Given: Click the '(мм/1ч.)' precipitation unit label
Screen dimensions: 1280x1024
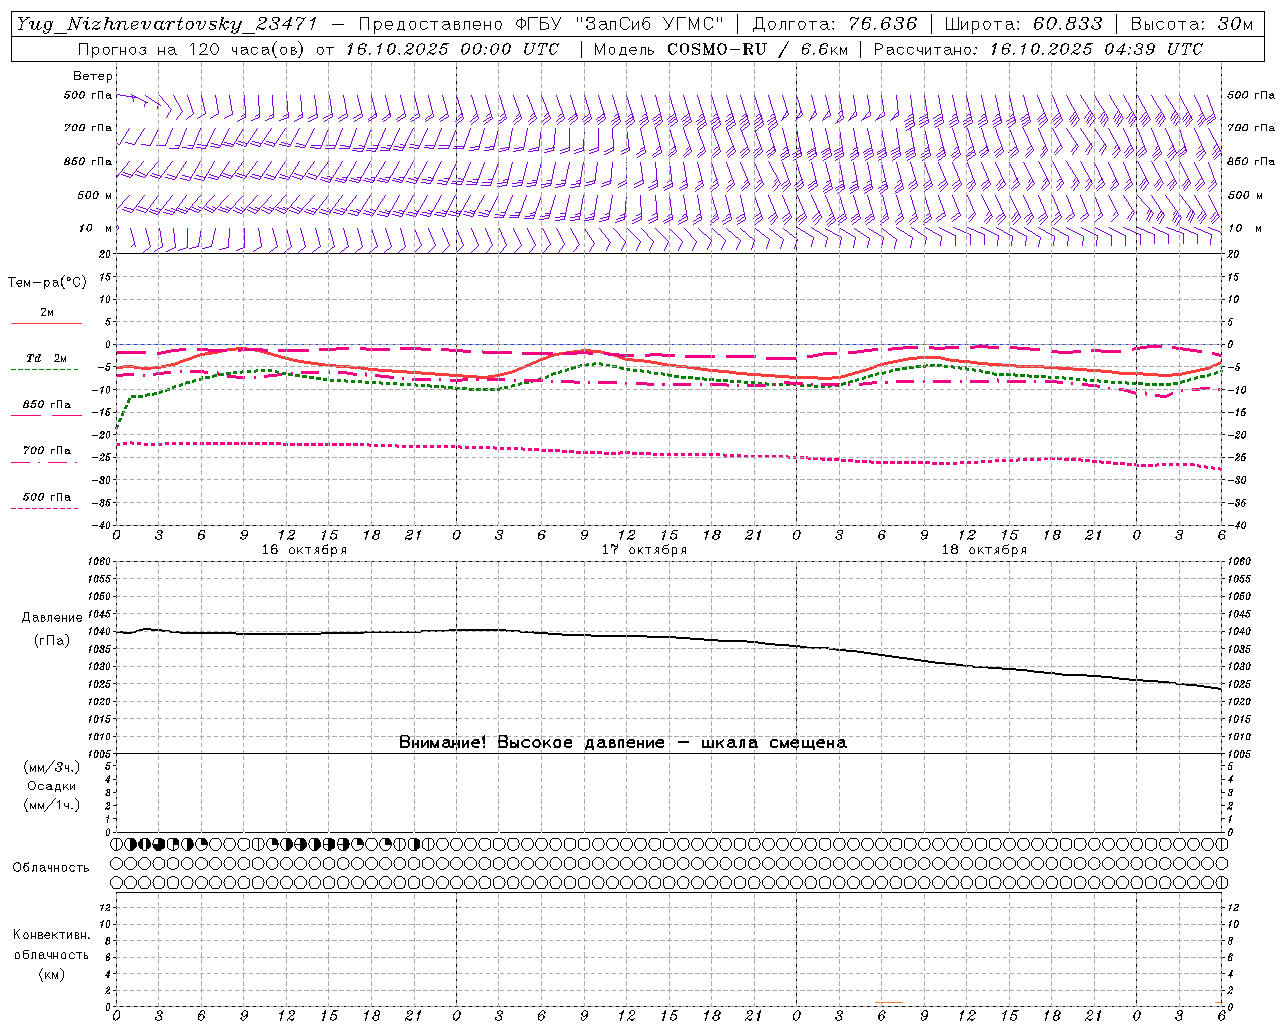Looking at the screenshot, I should point(52,805).
